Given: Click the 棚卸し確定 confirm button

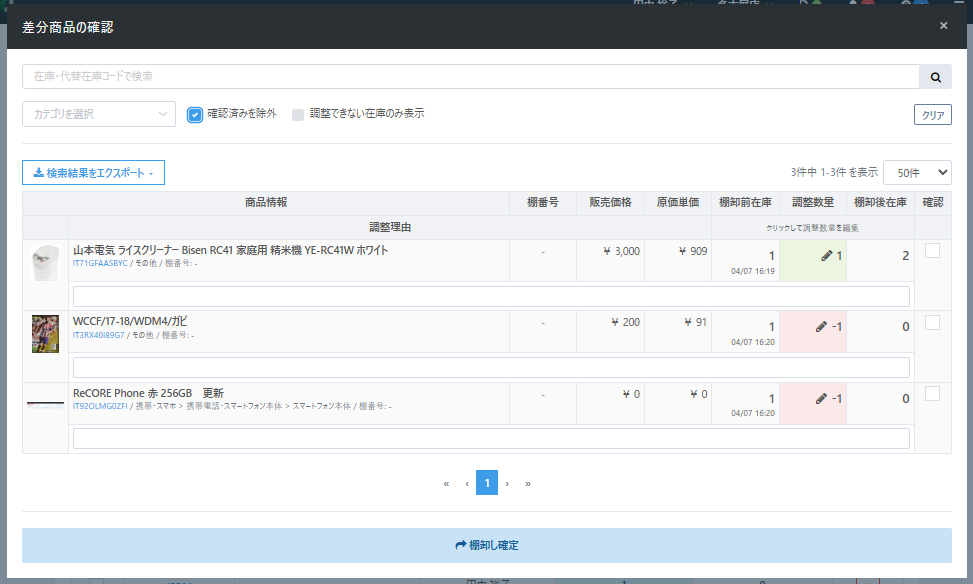Looking at the screenshot, I should pyautogui.click(x=486, y=546).
